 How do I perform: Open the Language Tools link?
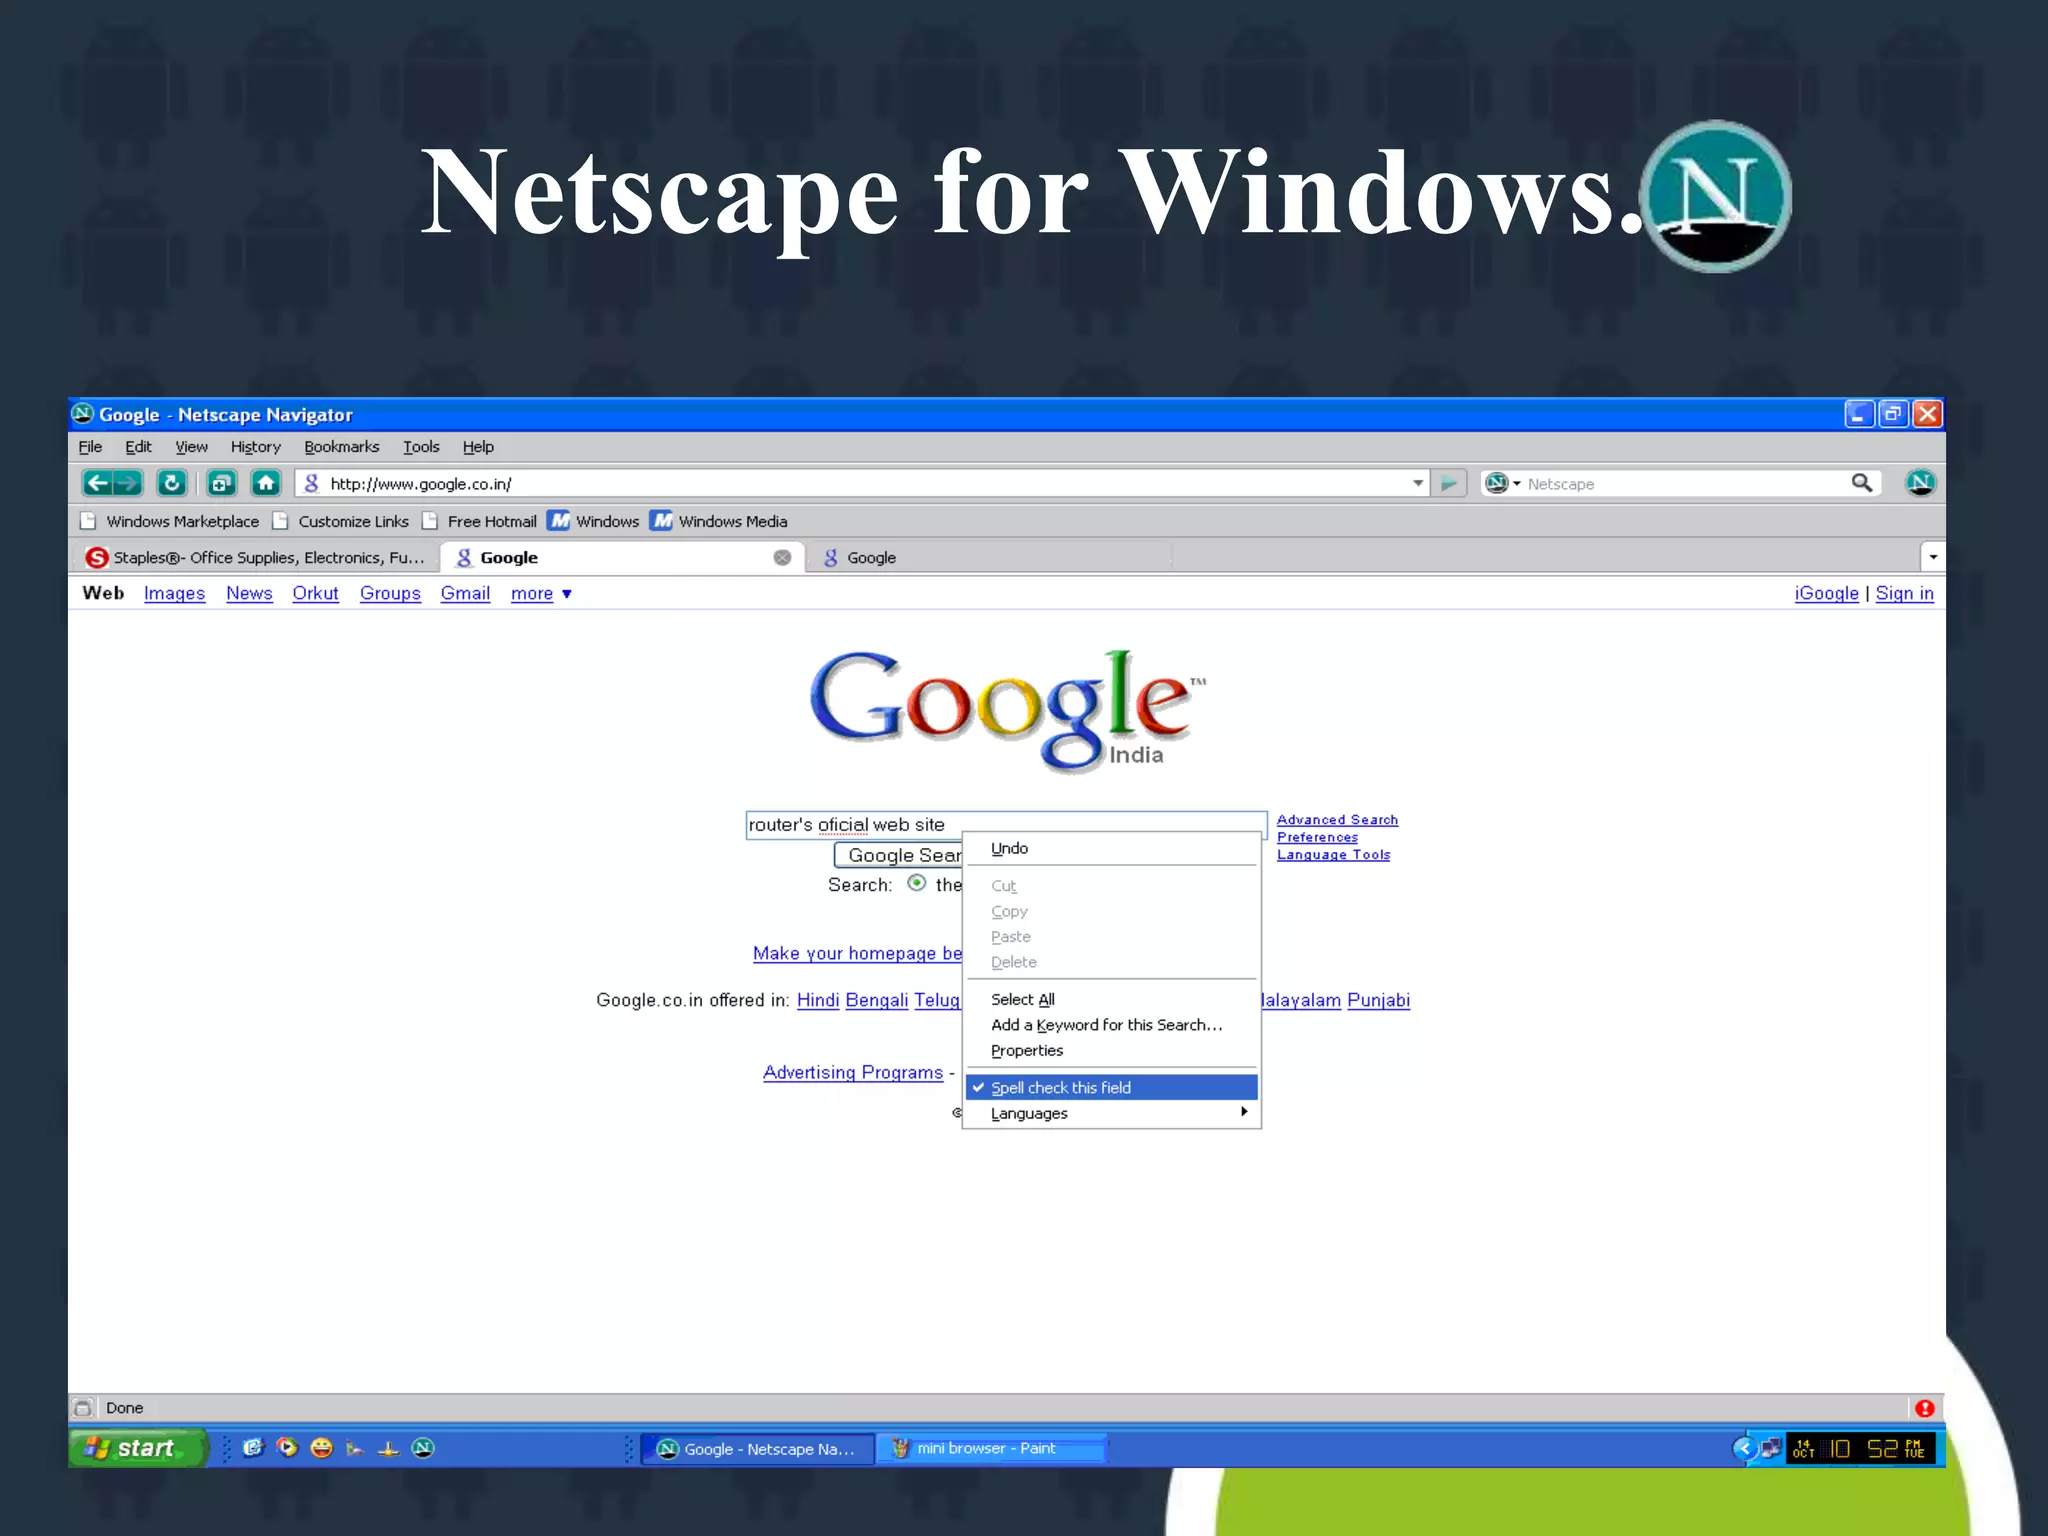pyautogui.click(x=1333, y=855)
